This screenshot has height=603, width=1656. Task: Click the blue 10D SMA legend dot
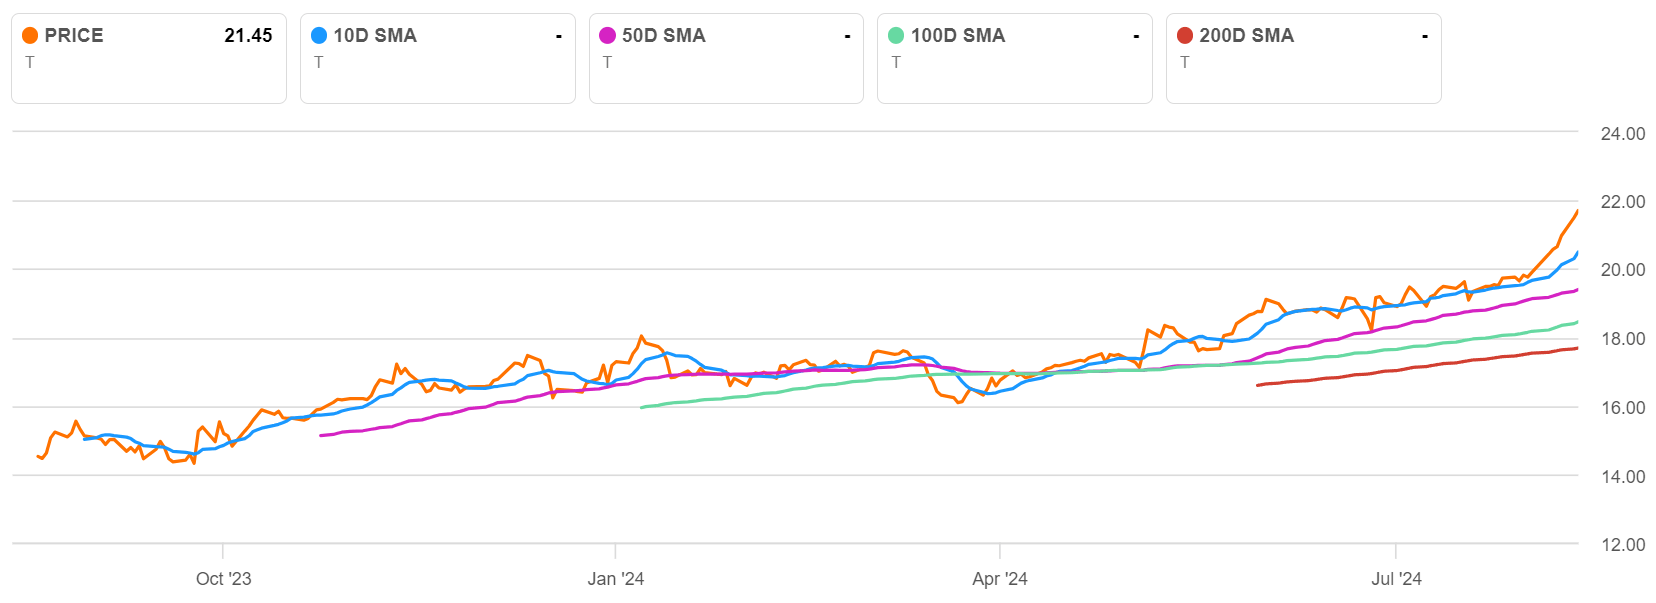pos(319,36)
